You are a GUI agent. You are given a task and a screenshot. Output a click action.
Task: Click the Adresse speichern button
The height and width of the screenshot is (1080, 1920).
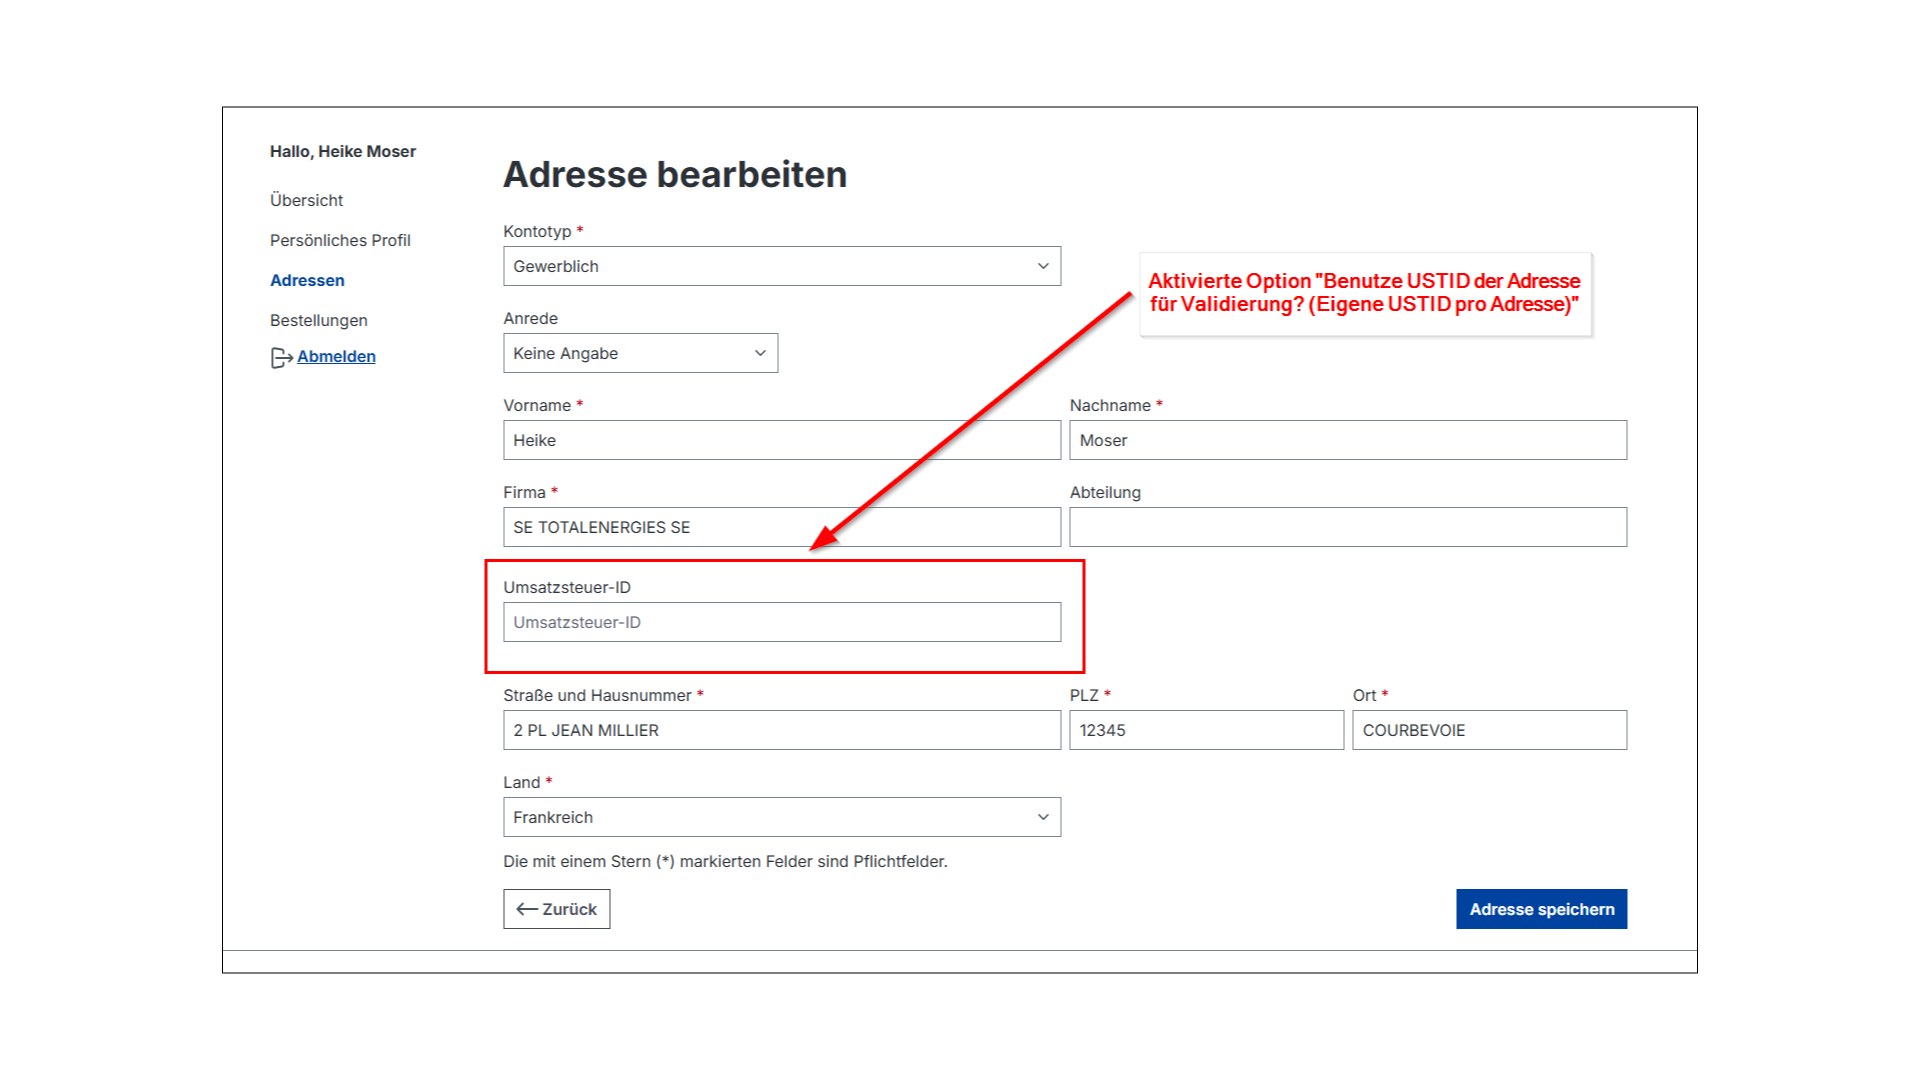pos(1541,909)
